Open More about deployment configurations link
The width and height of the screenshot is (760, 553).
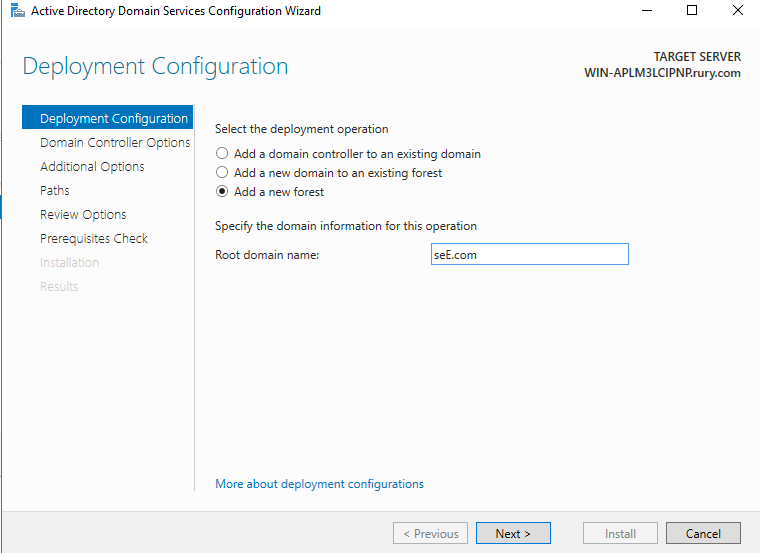point(319,484)
